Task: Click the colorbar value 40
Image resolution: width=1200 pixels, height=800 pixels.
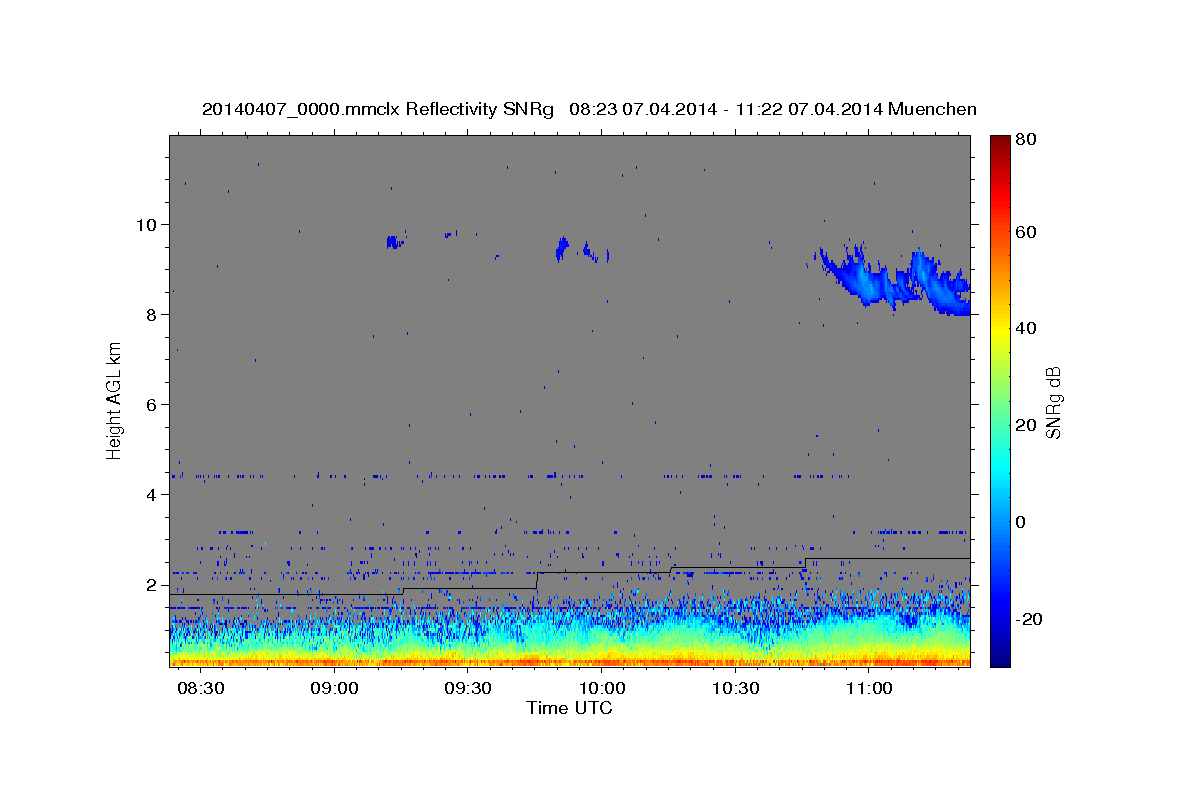Action: click(1028, 328)
